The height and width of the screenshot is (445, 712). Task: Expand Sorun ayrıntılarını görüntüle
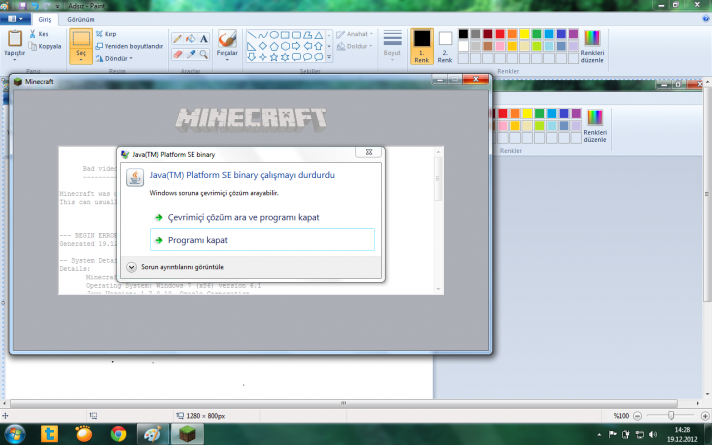(176, 267)
